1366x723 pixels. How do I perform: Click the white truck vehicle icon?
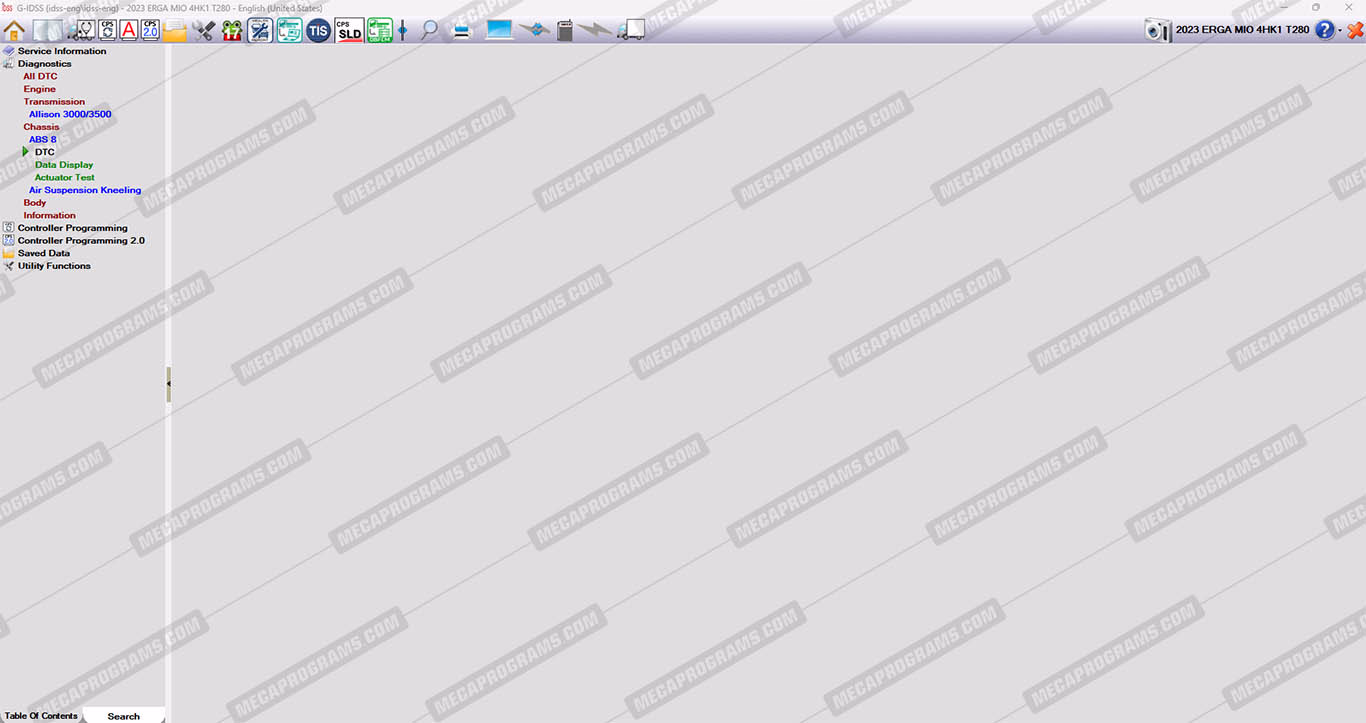(x=631, y=30)
